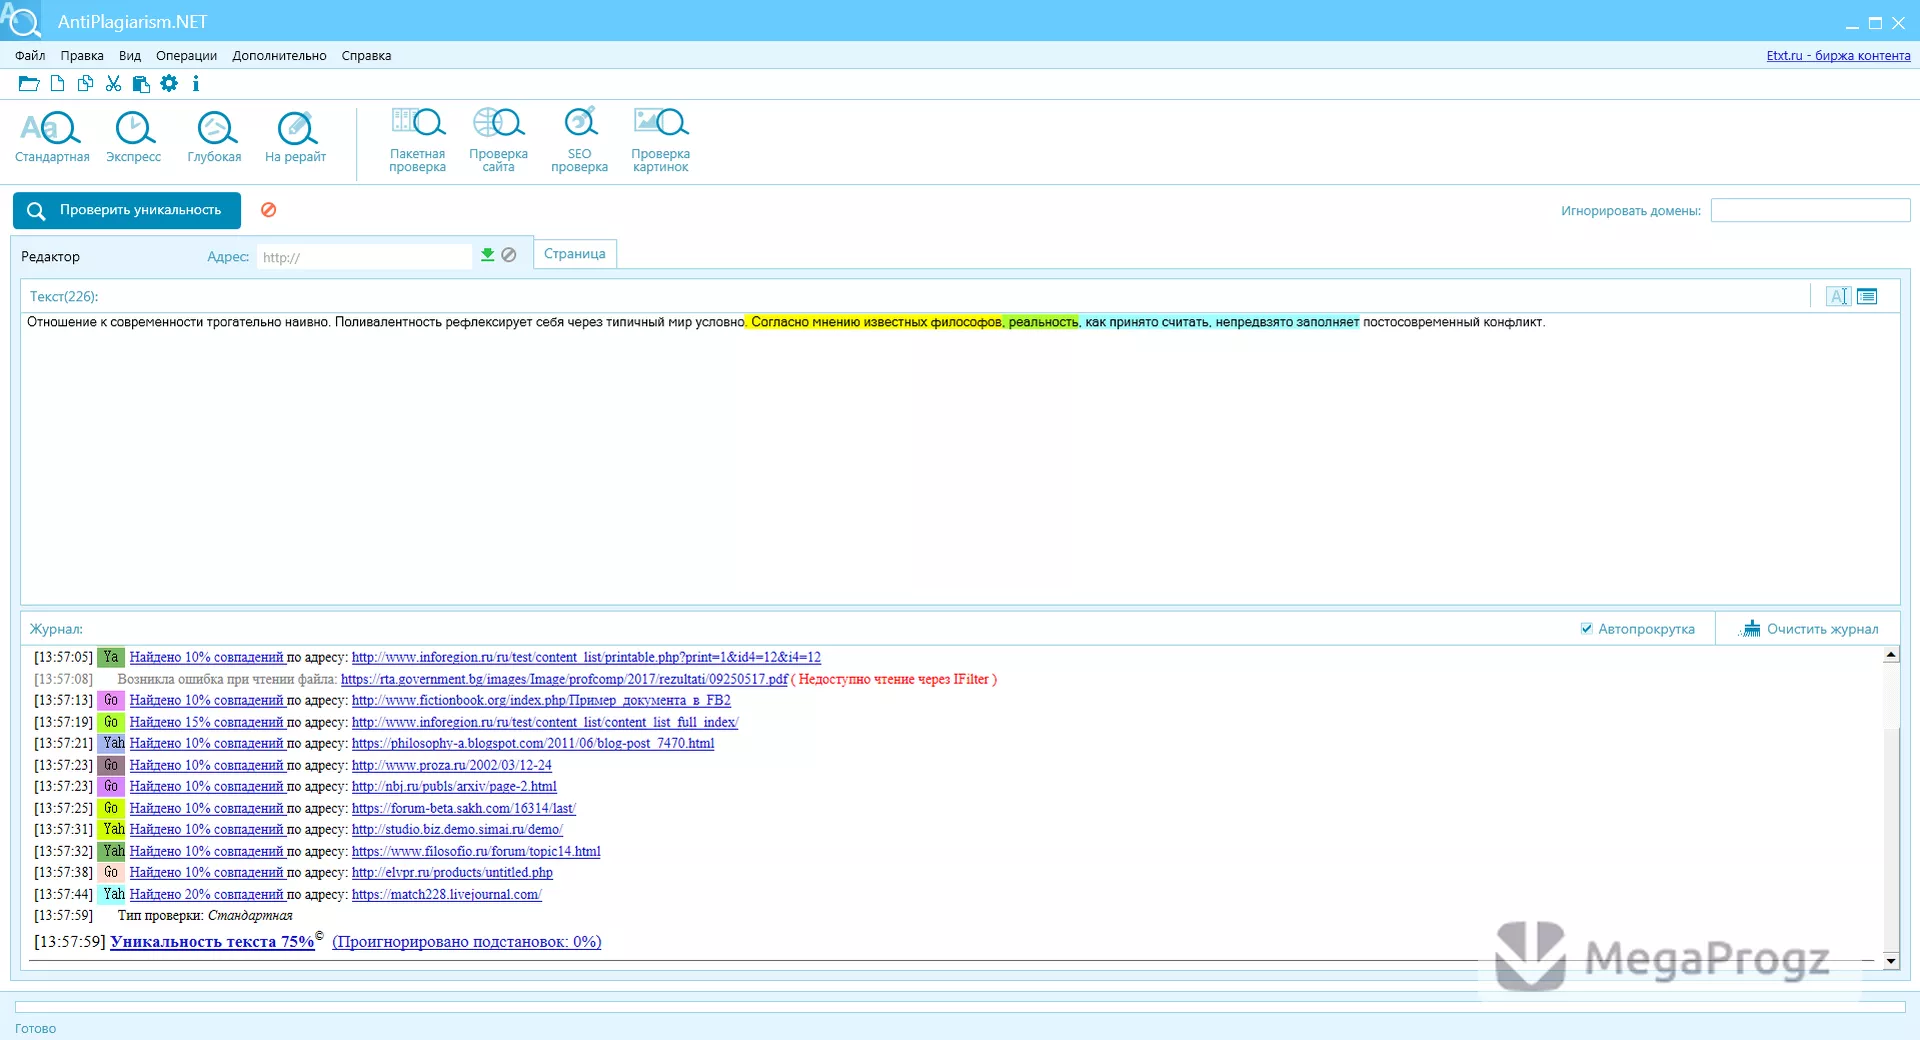Switch to Редактор tab
Viewport: 1920px width, 1040px height.
(x=51, y=257)
